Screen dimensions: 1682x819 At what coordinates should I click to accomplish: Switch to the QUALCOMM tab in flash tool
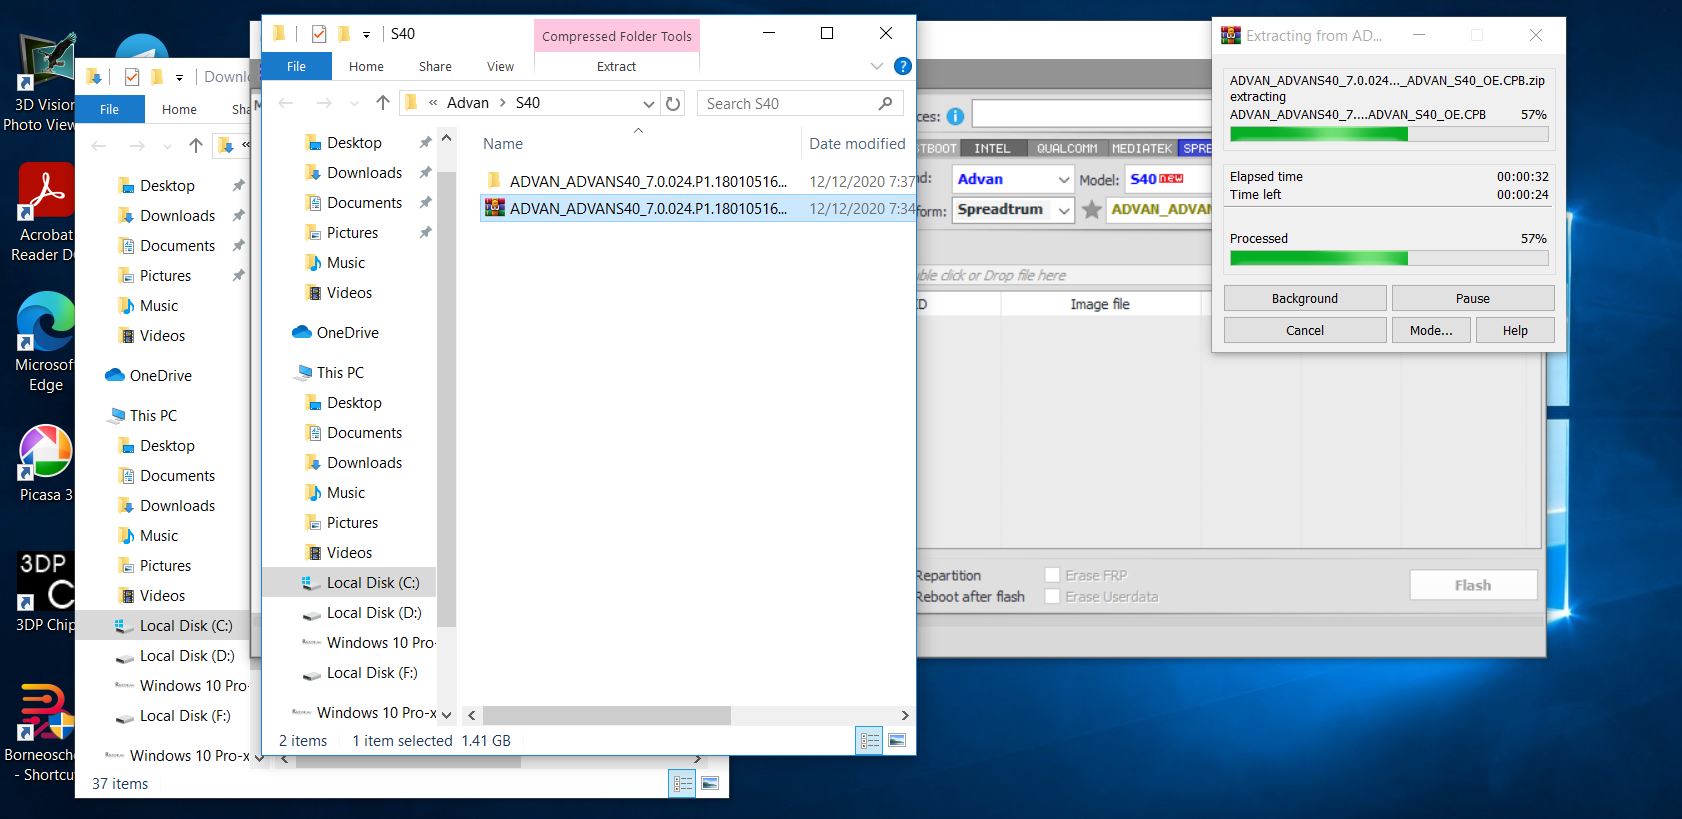1067,148
